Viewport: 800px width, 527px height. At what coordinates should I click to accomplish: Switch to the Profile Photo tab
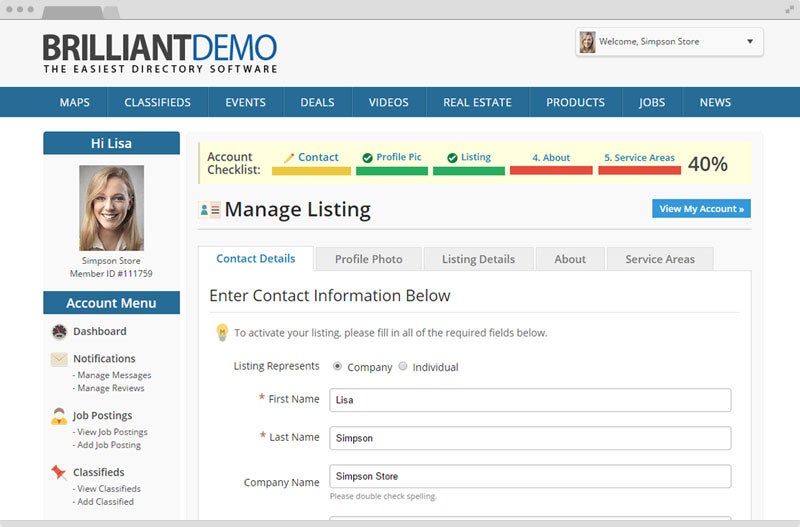368,259
